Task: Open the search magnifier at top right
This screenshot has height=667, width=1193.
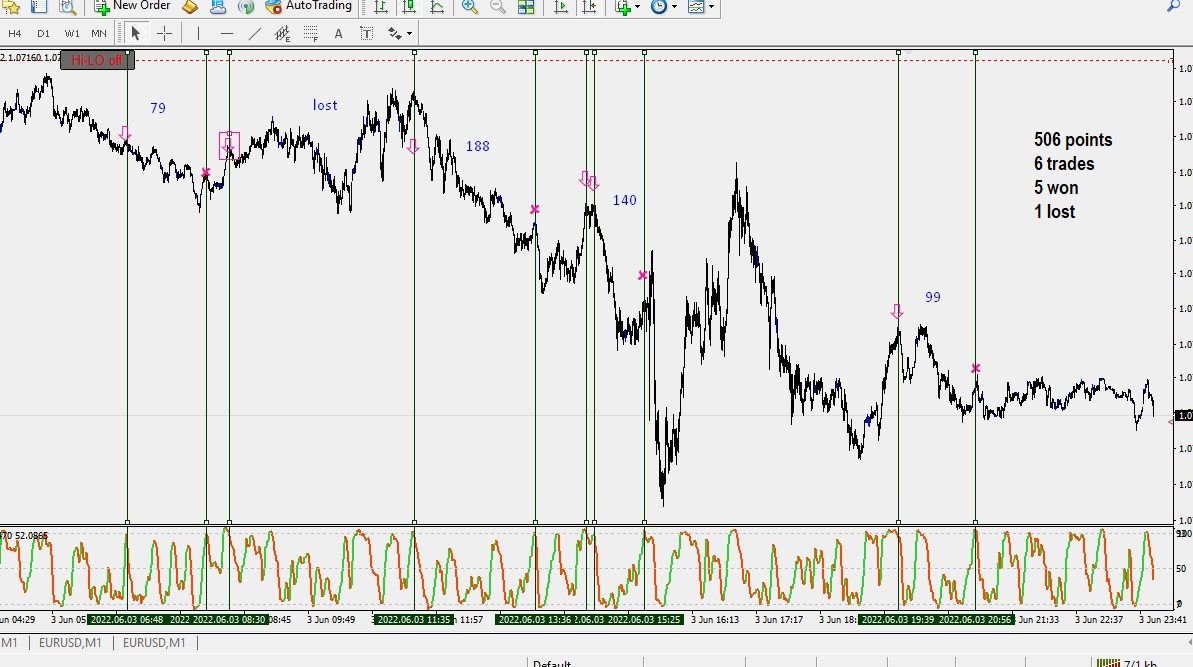Action: 1173,6
